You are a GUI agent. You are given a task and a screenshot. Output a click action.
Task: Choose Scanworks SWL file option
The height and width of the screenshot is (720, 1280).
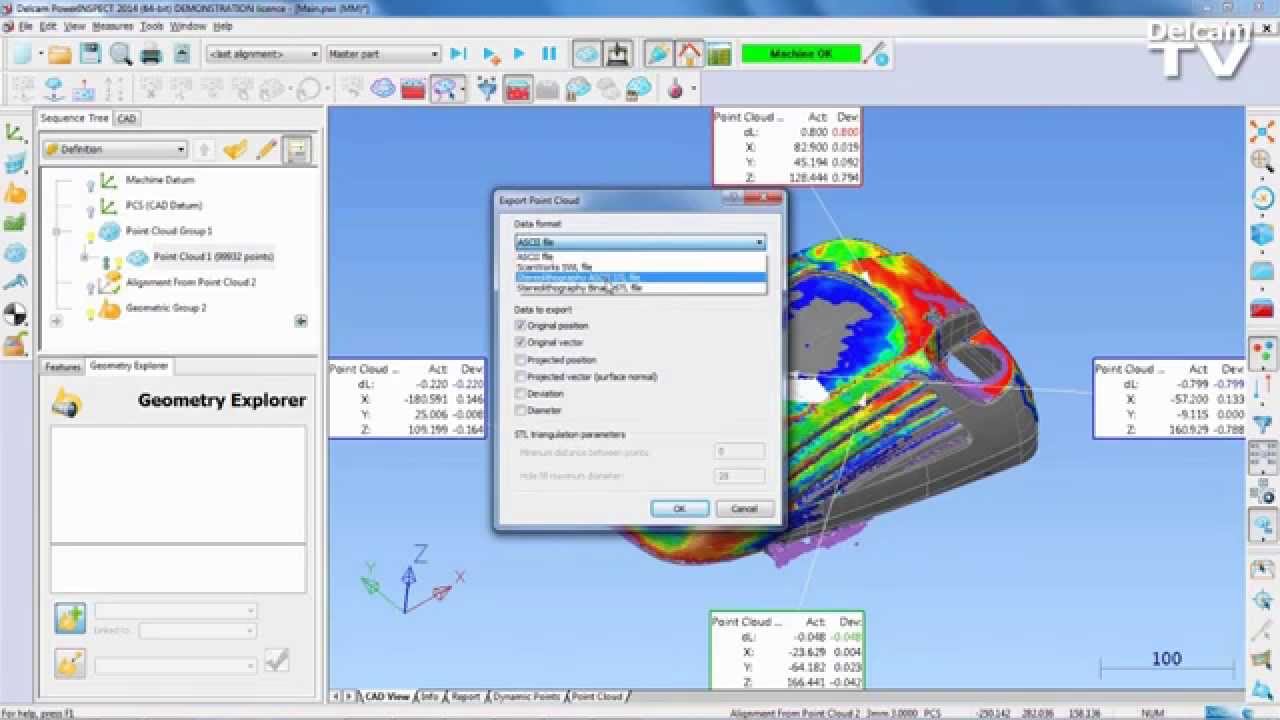tap(640, 267)
